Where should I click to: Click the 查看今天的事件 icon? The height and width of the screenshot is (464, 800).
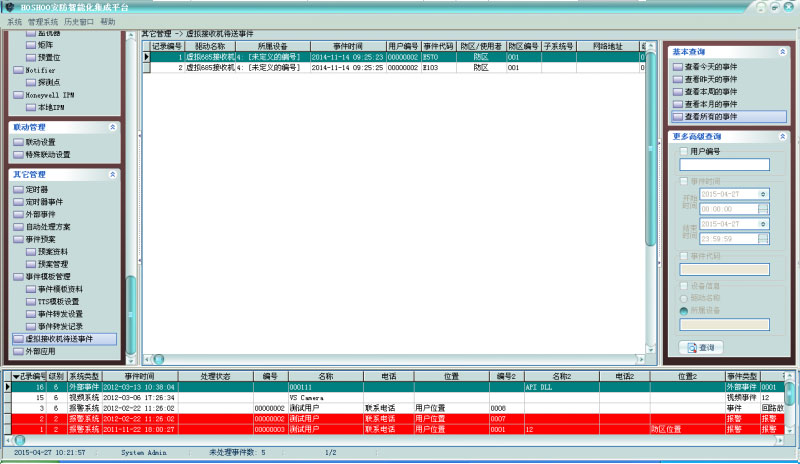tap(678, 66)
